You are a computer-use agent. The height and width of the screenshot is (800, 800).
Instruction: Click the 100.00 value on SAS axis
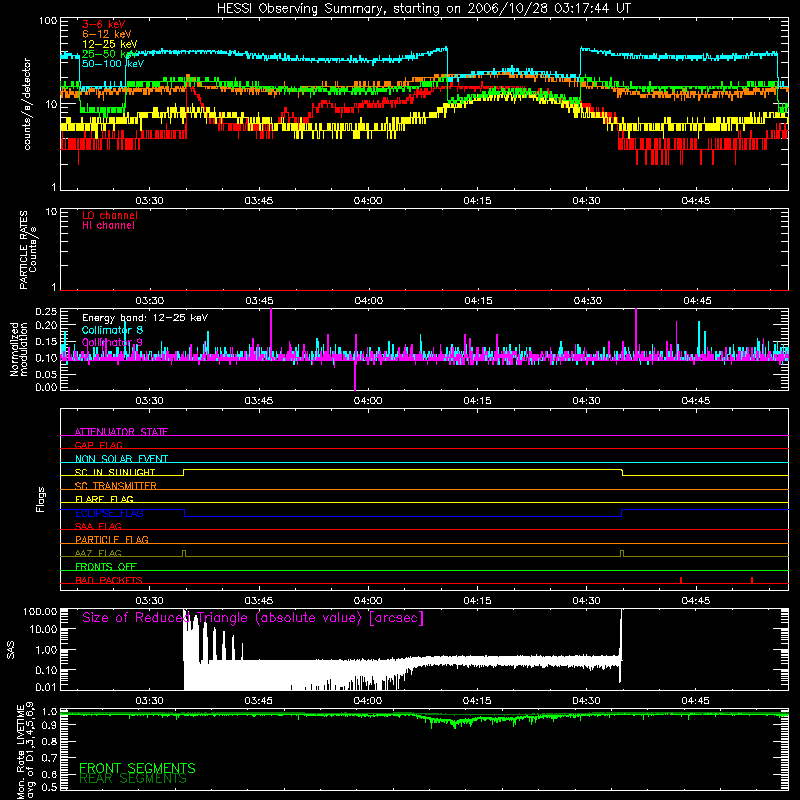40,611
